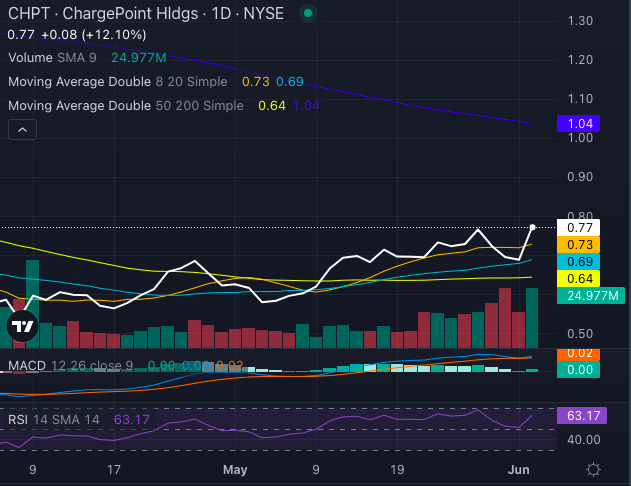Select the CHPT ChargePoint Hldgs symbol title
Image resolution: width=631 pixels, height=486 pixels.
point(146,14)
